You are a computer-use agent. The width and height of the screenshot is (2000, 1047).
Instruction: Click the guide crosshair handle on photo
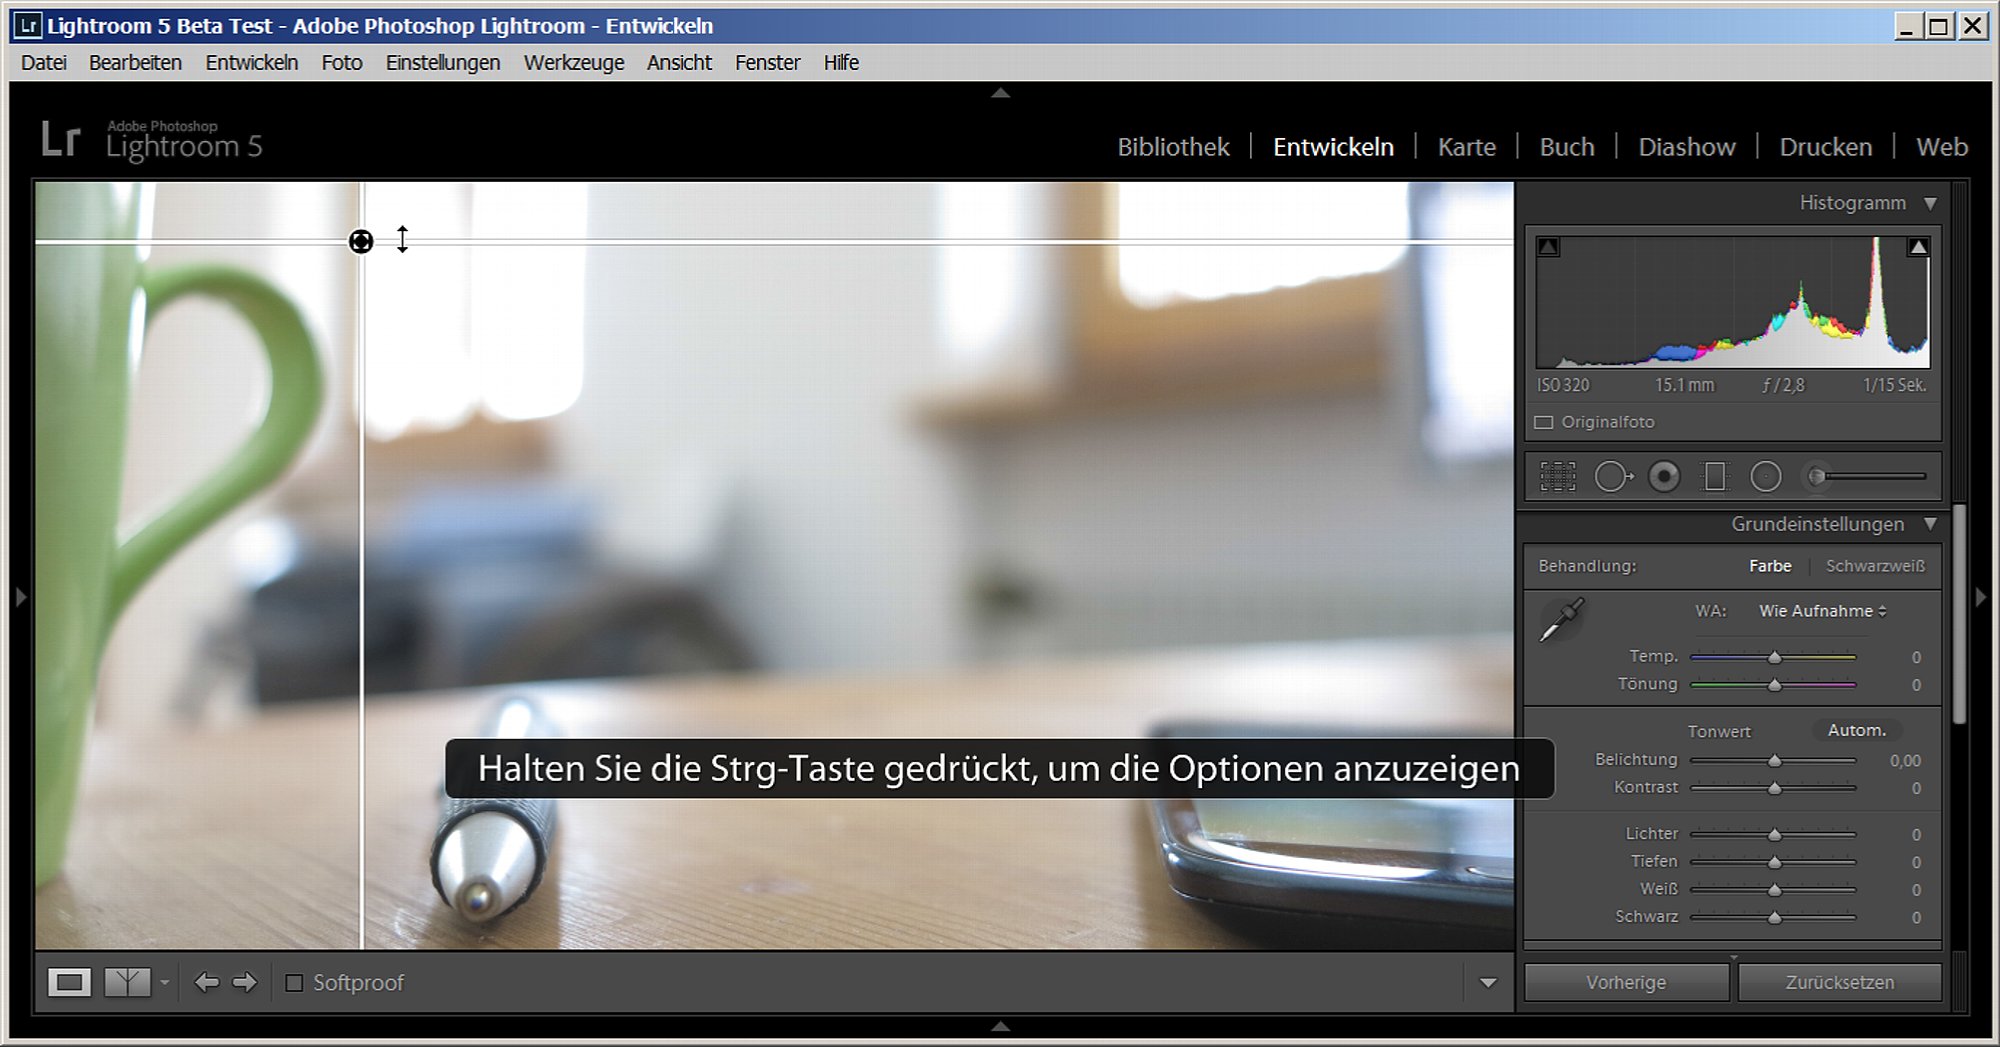click(361, 241)
